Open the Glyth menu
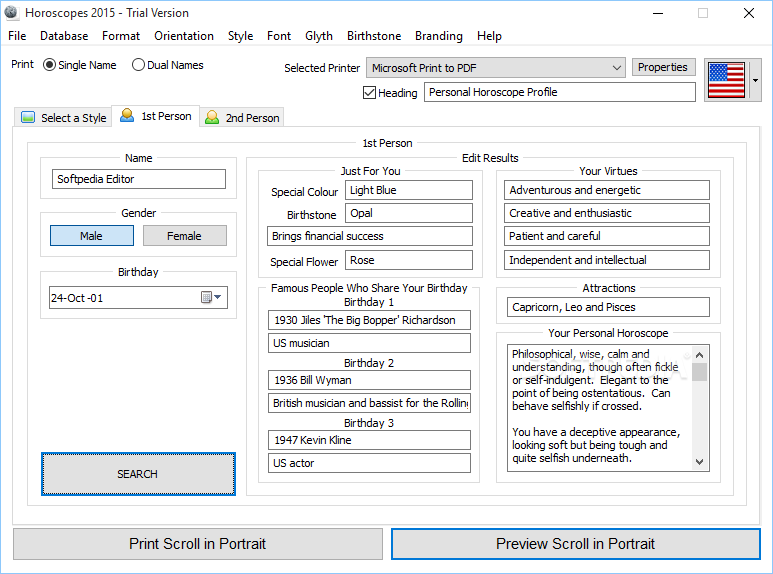Viewport: 773px width, 574px height. coord(319,36)
